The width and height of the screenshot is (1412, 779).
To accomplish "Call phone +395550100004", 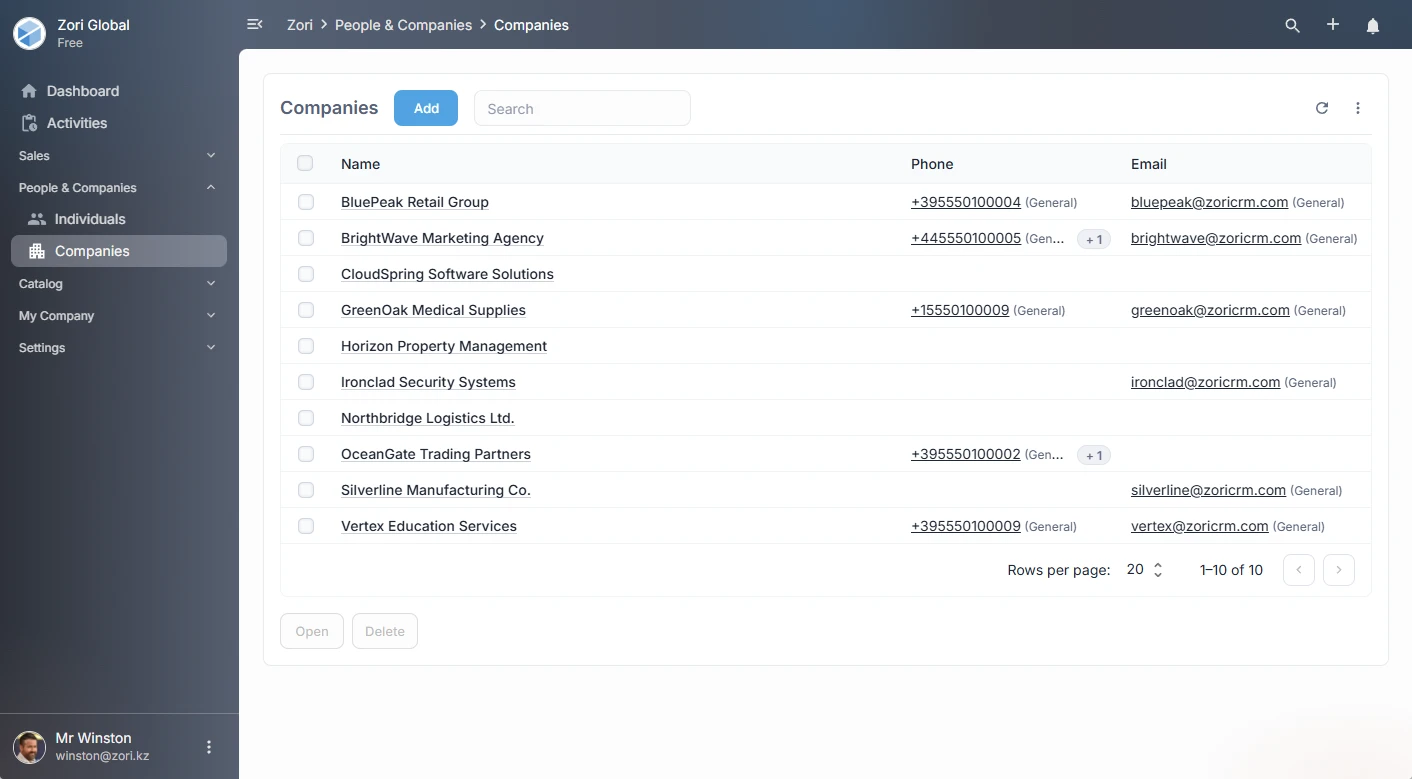I will (x=966, y=202).
